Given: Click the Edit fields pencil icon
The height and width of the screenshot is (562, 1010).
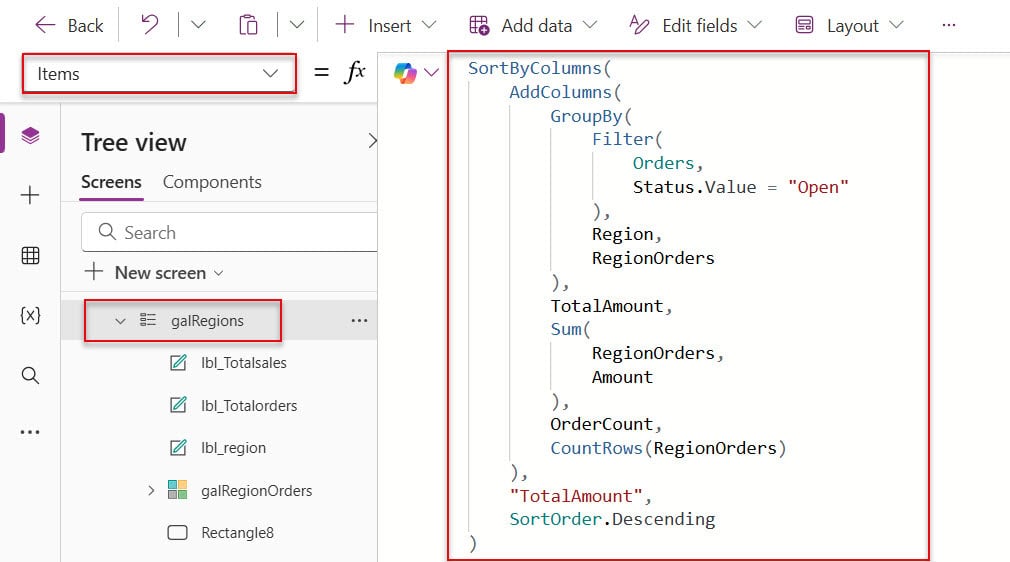Looking at the screenshot, I should [x=639, y=25].
